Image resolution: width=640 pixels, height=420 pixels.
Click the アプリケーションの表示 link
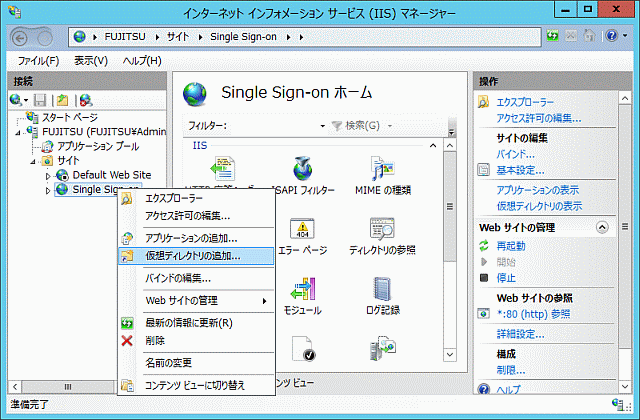tap(538, 190)
